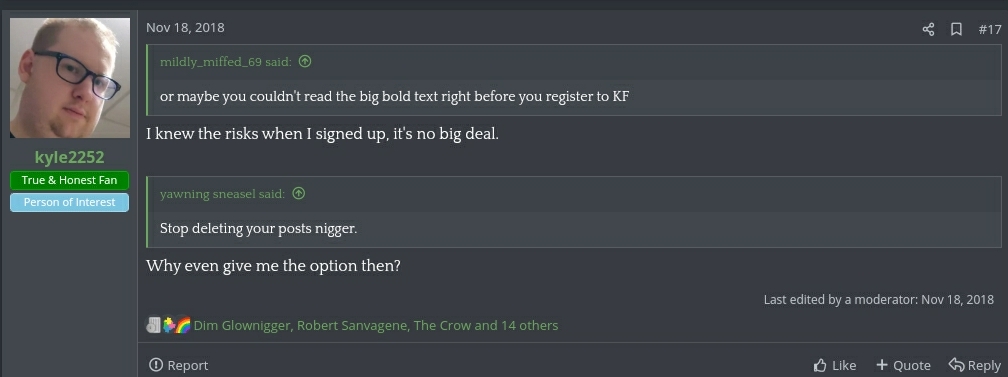This screenshot has width=1008, height=377.
Task: Open the #17 post permalink
Action: point(989,29)
